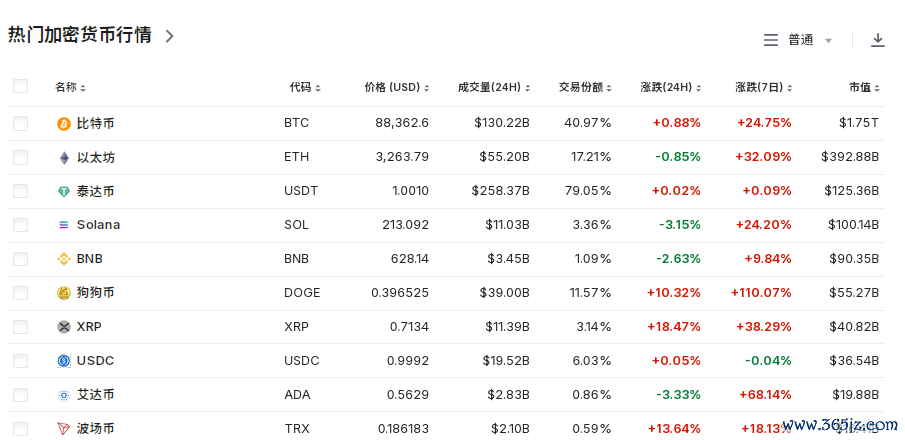Click the list view icon beside 普通

[x=771, y=40]
